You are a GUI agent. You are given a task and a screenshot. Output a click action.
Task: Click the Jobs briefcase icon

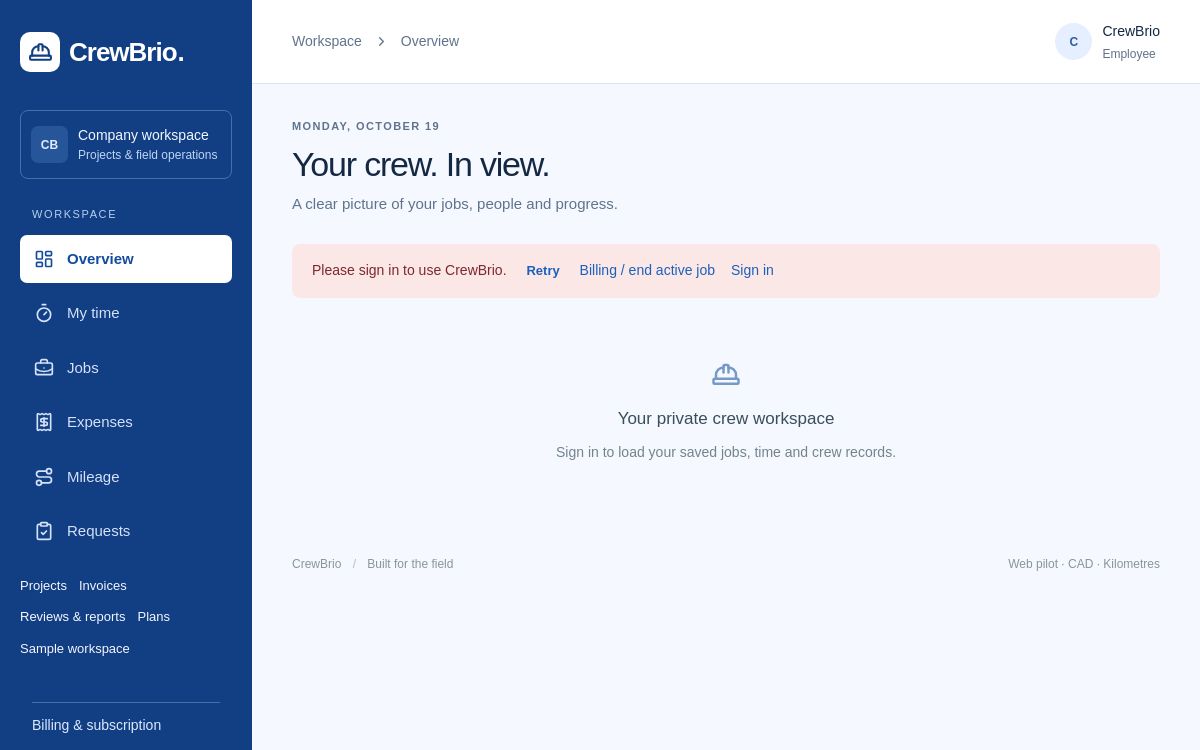coord(44,367)
